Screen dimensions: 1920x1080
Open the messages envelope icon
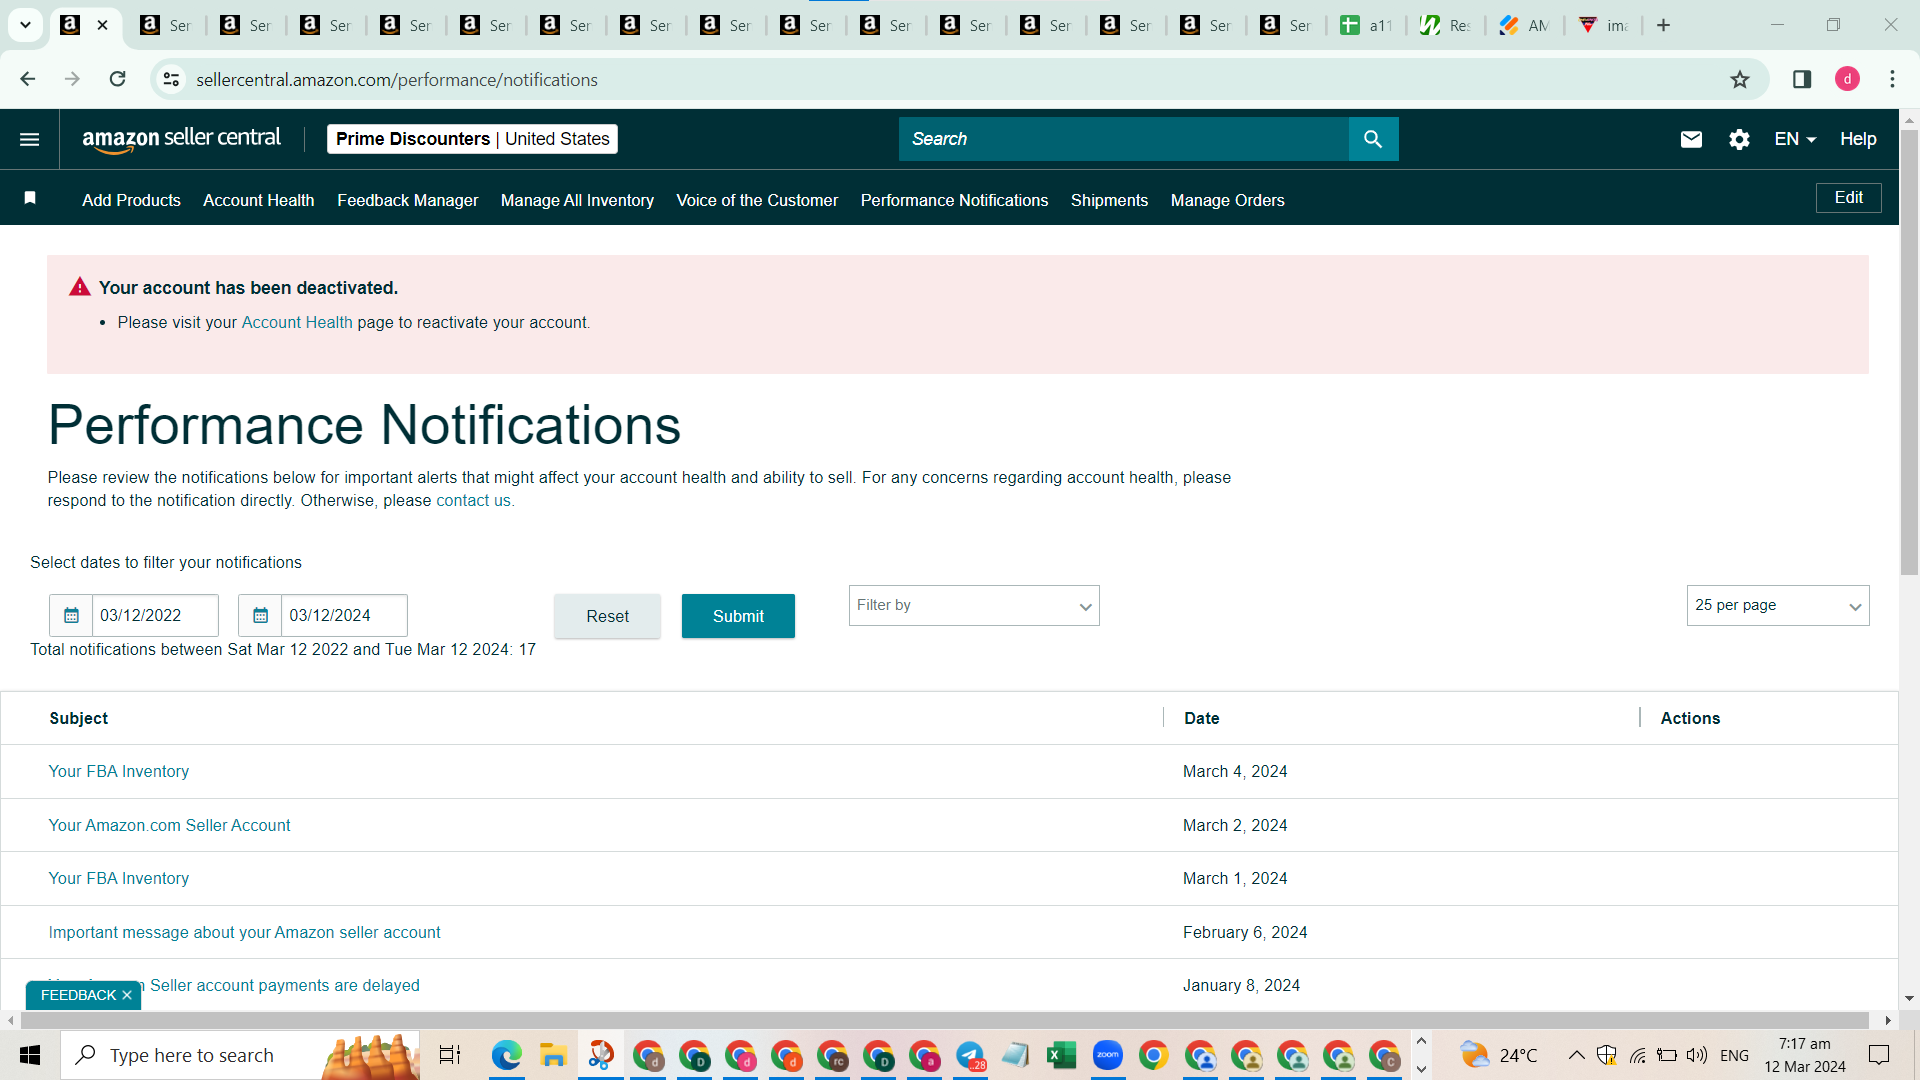(x=1691, y=139)
